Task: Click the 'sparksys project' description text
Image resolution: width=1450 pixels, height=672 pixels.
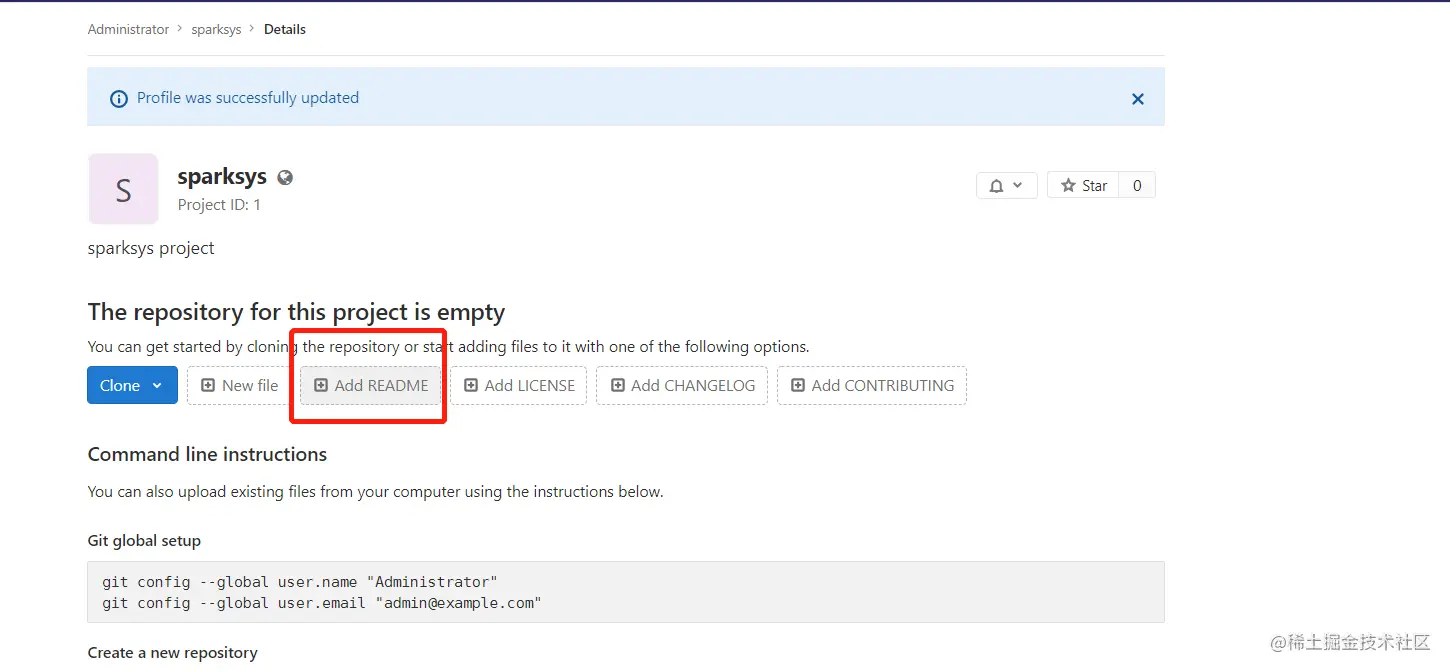Action: click(151, 248)
